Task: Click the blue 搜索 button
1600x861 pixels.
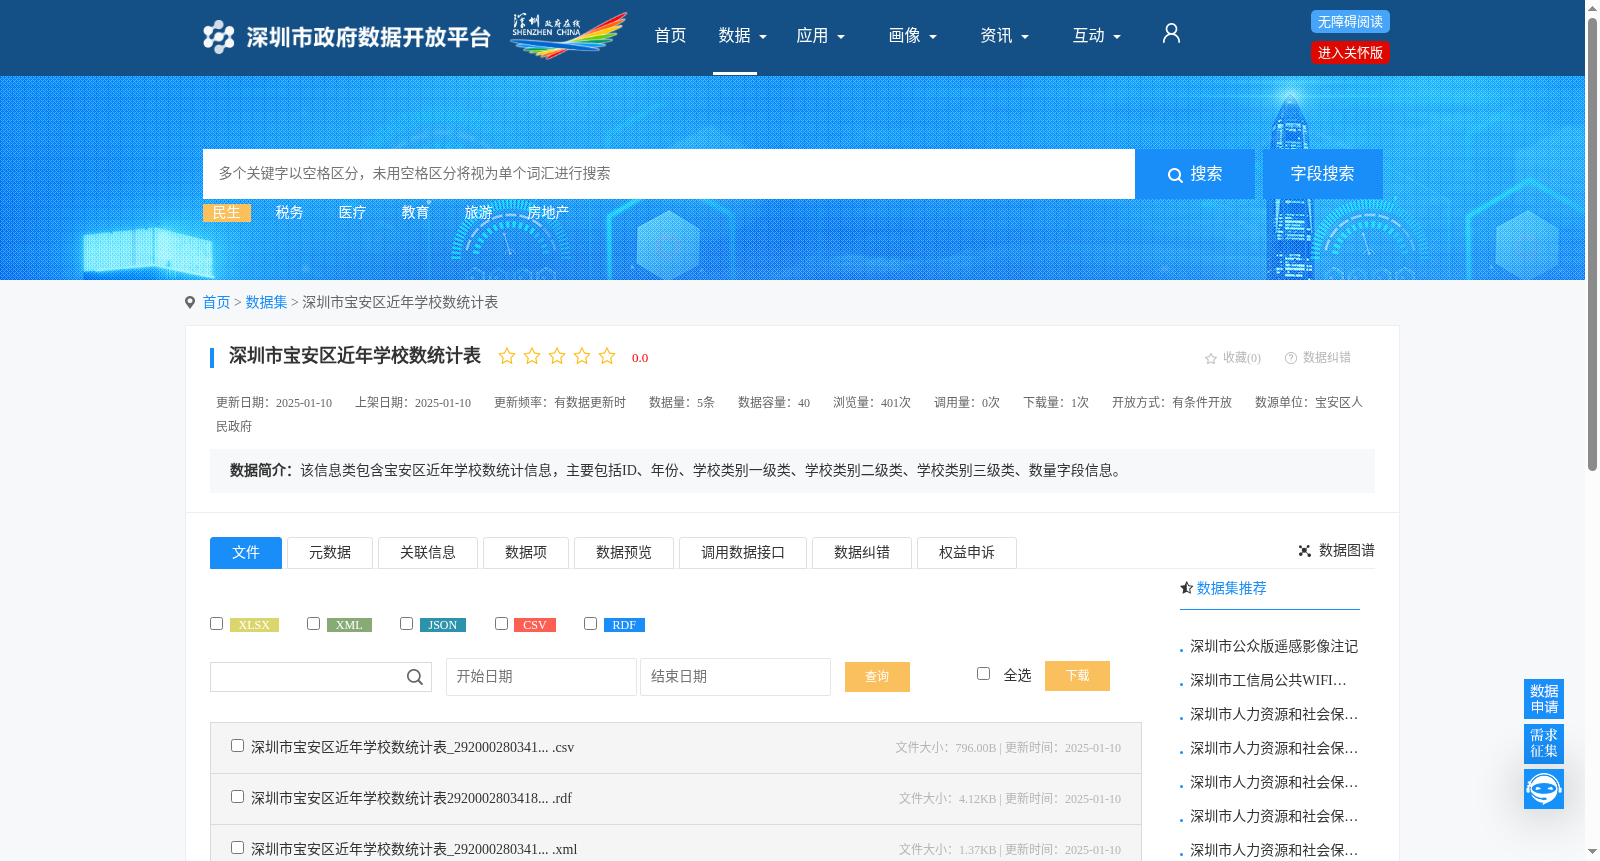Action: coord(1195,174)
